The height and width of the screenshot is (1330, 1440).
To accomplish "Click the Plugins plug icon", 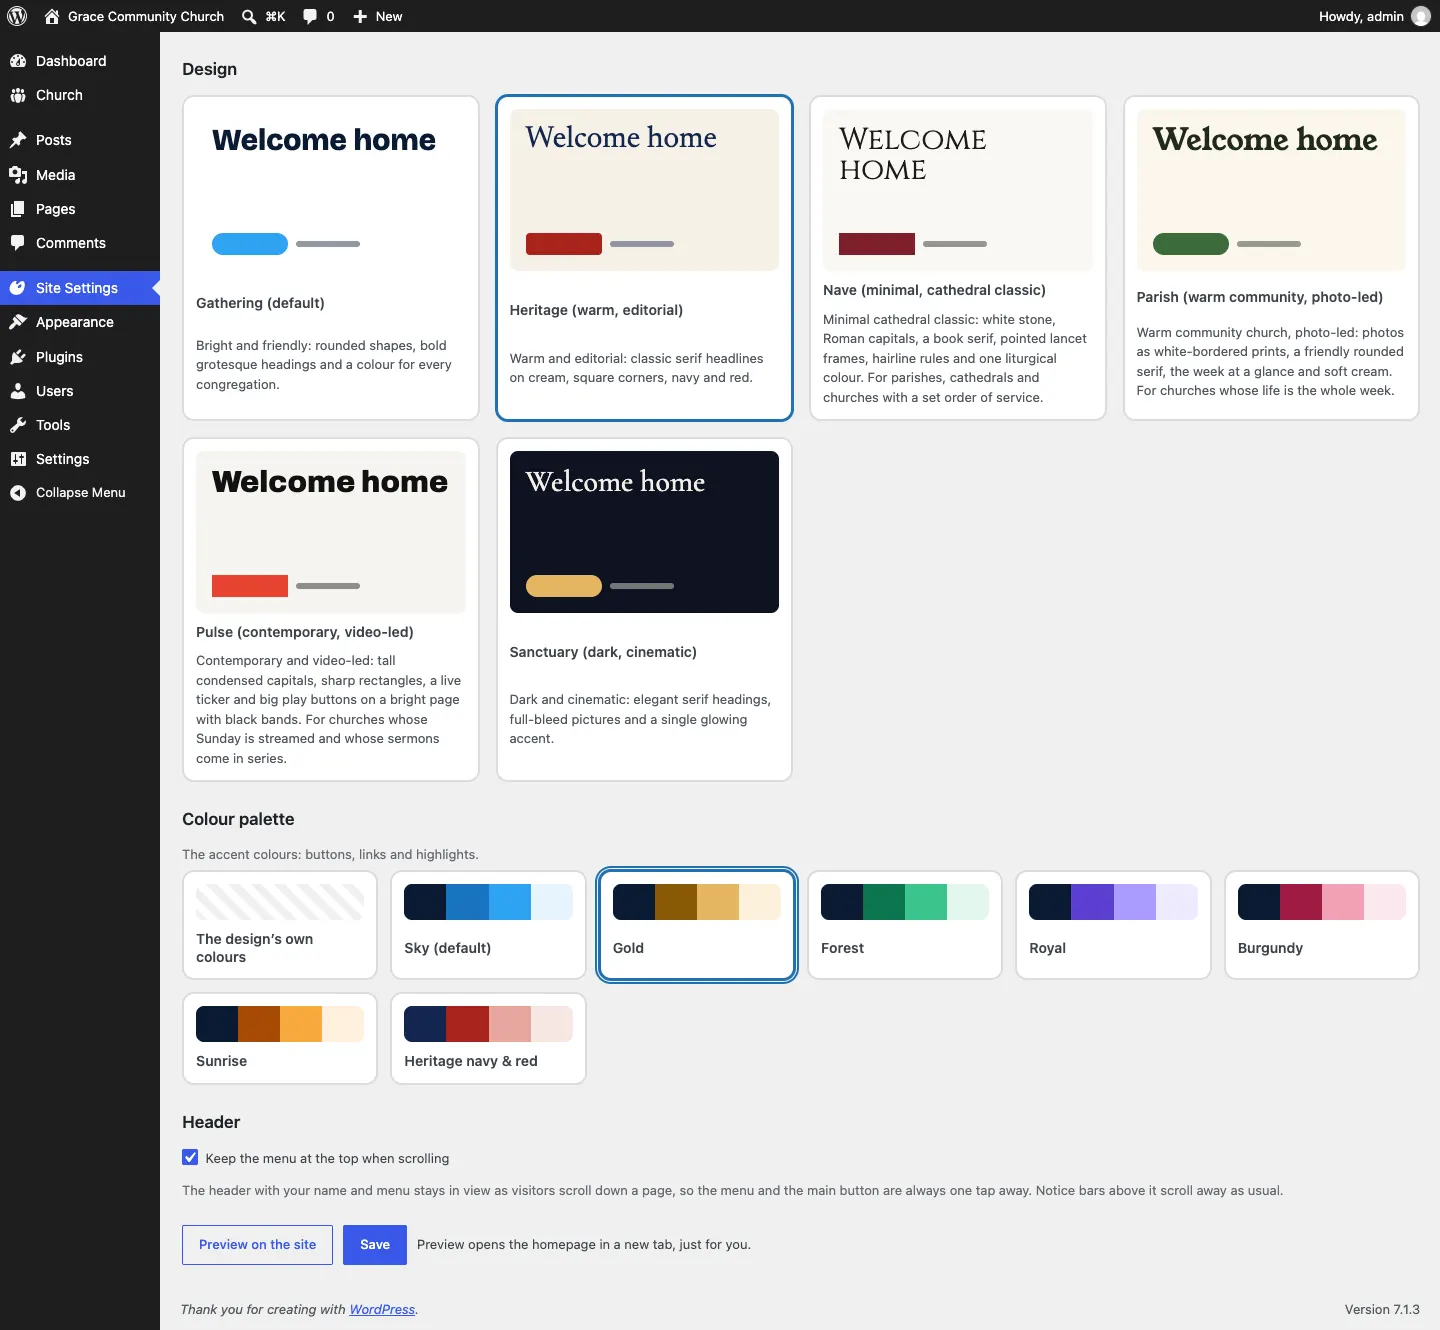I will point(18,357).
